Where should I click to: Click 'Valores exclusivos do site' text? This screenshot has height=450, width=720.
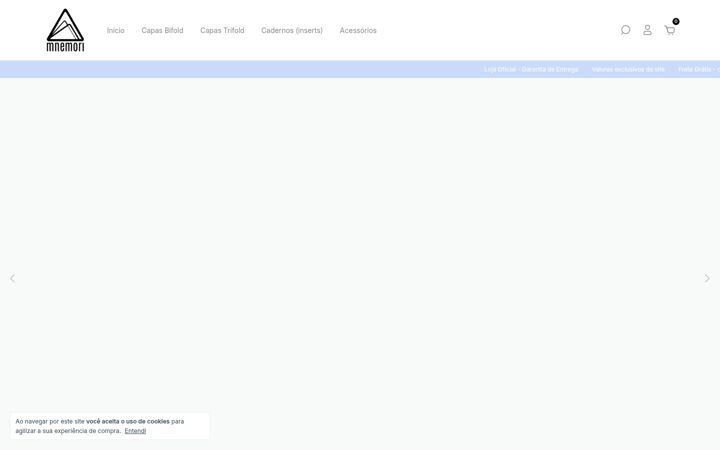(x=628, y=69)
